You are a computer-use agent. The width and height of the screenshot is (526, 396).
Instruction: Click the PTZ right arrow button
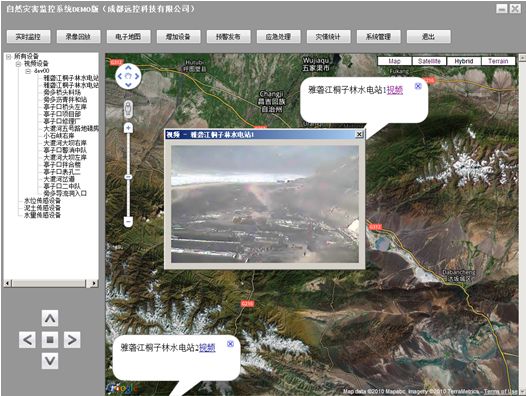tap(72, 340)
